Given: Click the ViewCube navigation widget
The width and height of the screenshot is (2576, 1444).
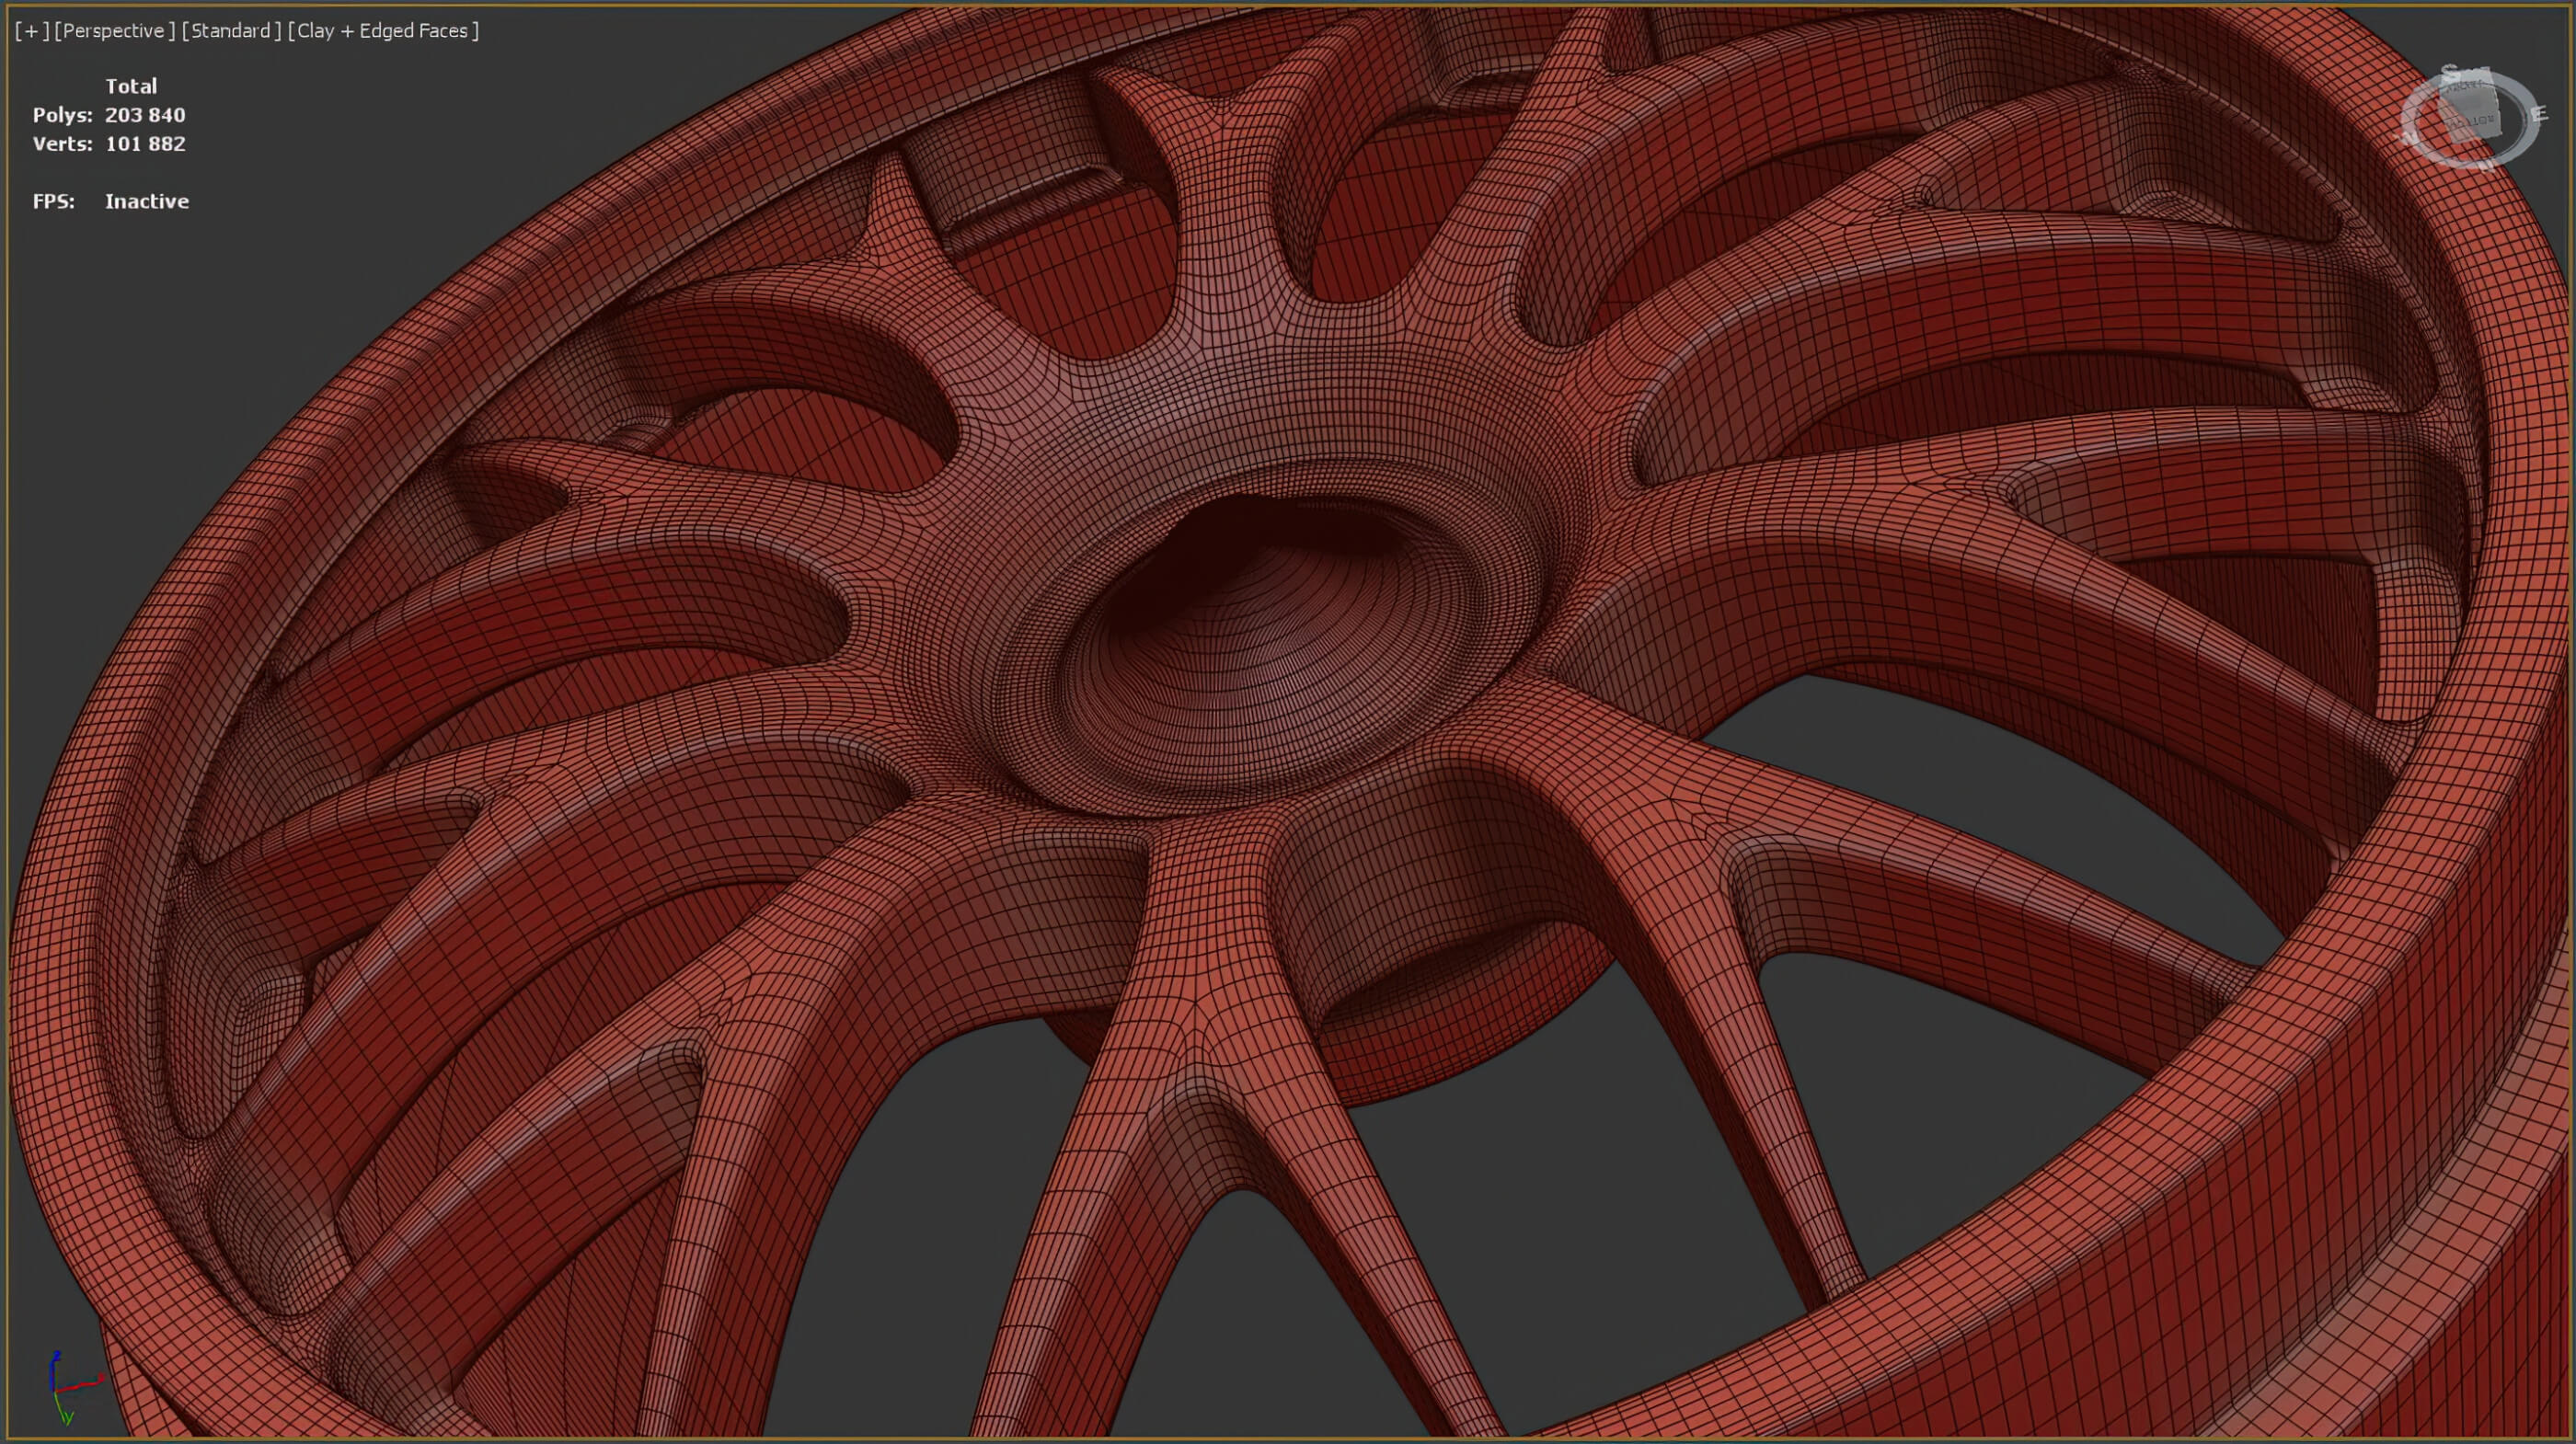Looking at the screenshot, I should pos(2471,118).
